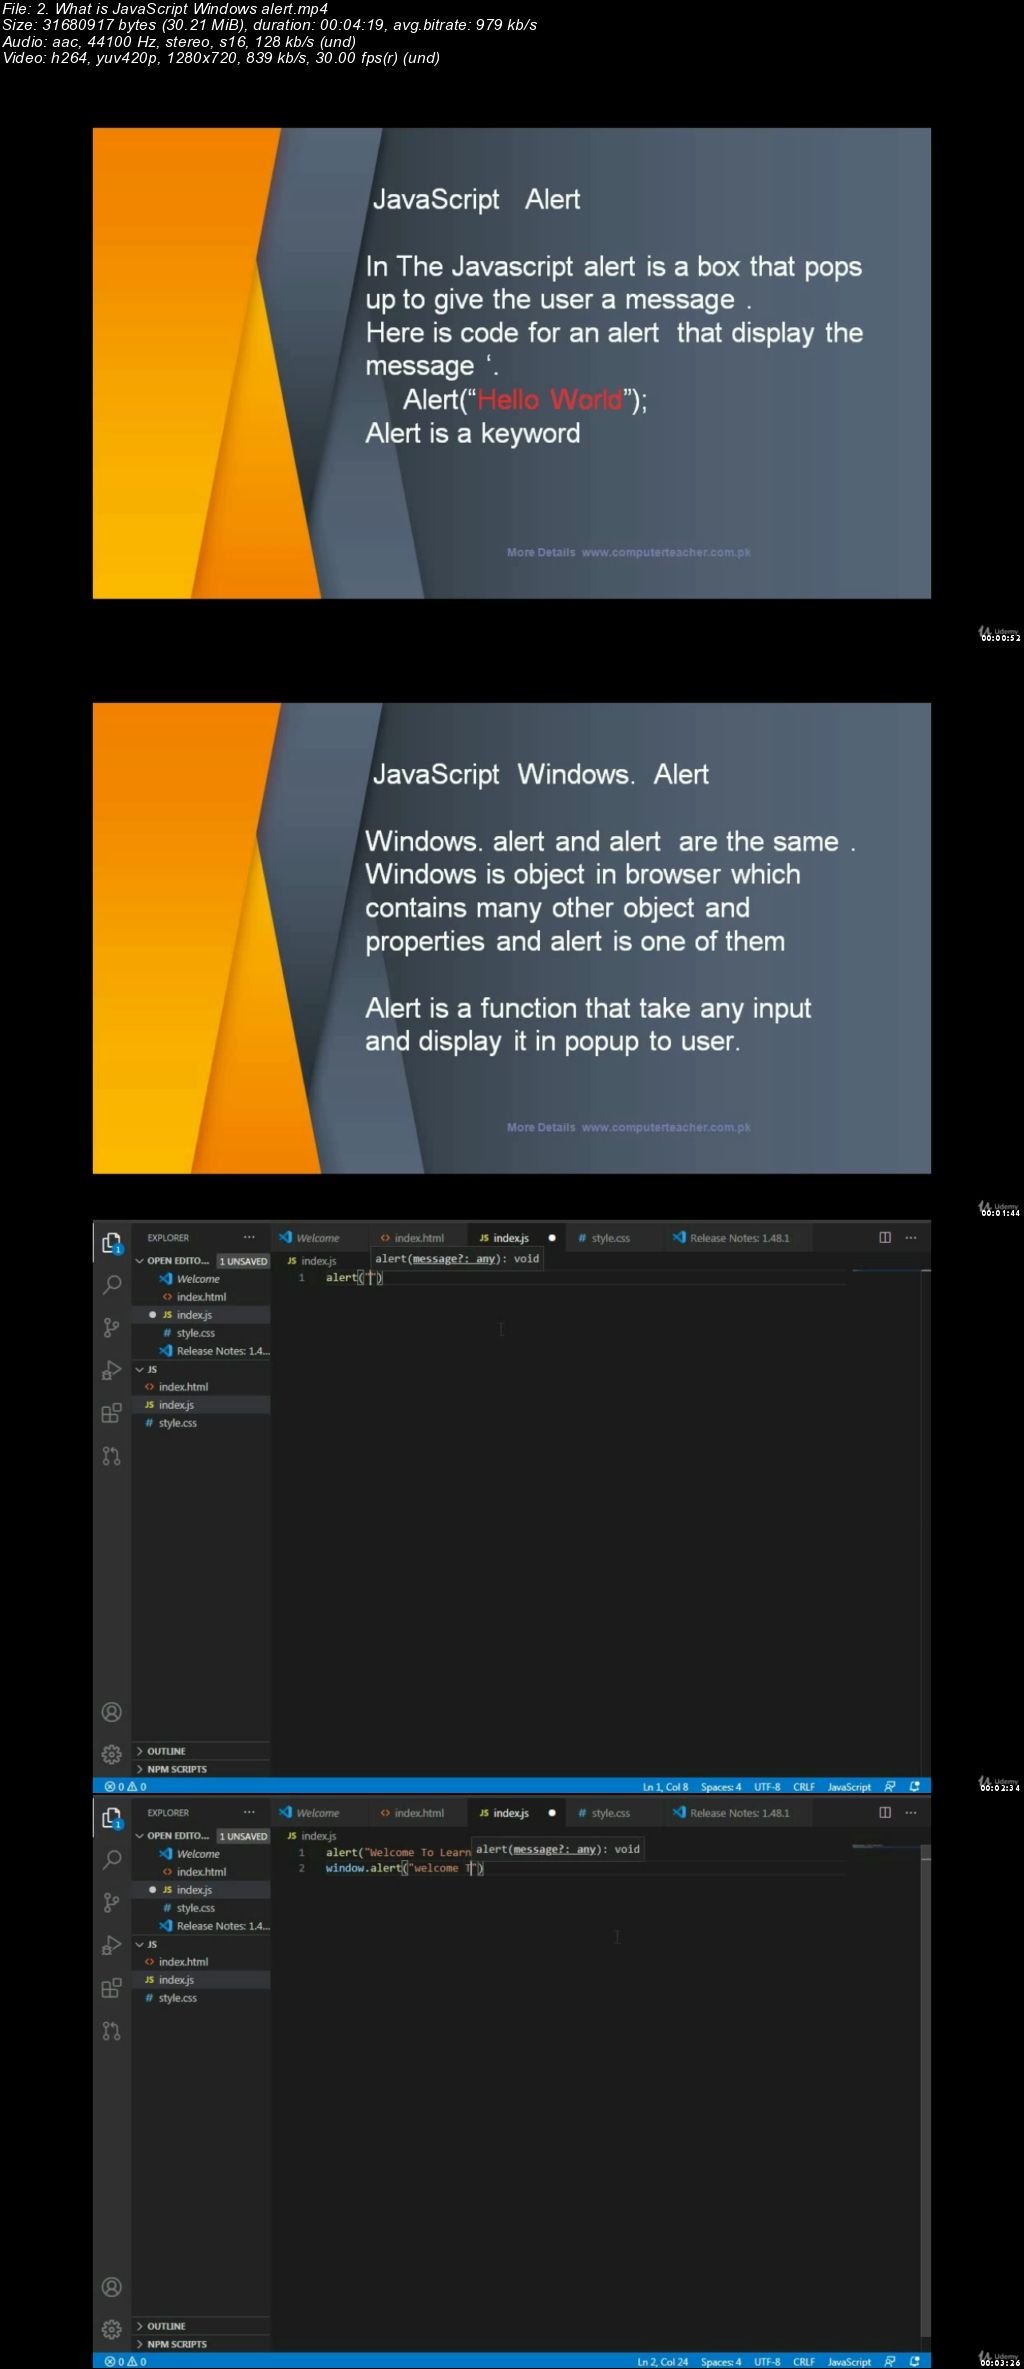Click UTF-8 encoding in upper VS Code status bar
Viewport: 1024px width, 2369px height.
click(767, 1786)
